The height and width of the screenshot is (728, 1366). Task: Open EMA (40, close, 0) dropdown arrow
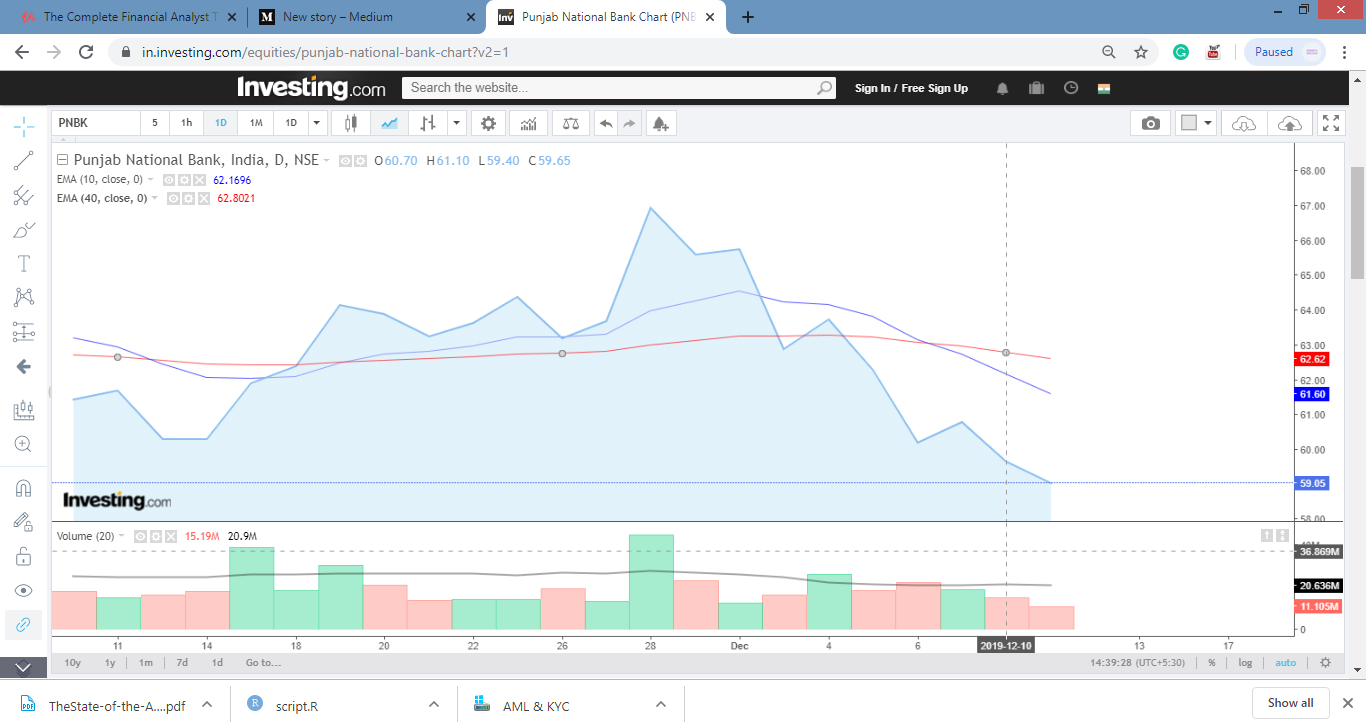[156, 198]
